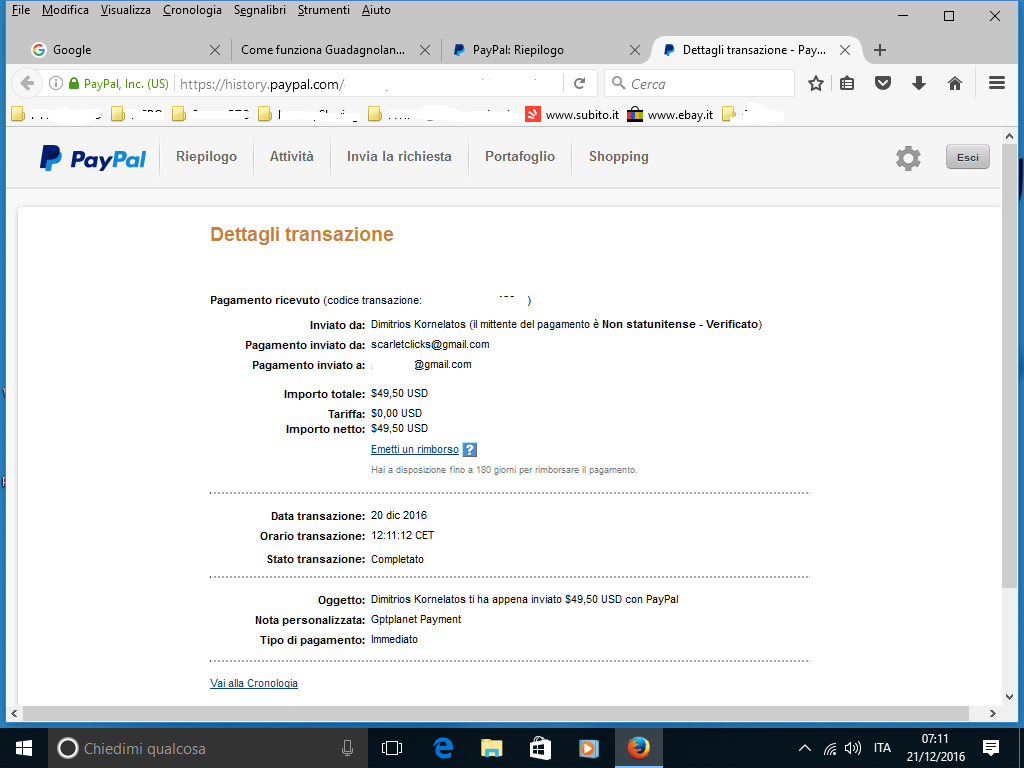Open volume control in system tray
The width and height of the screenshot is (1024, 768).
[852, 748]
